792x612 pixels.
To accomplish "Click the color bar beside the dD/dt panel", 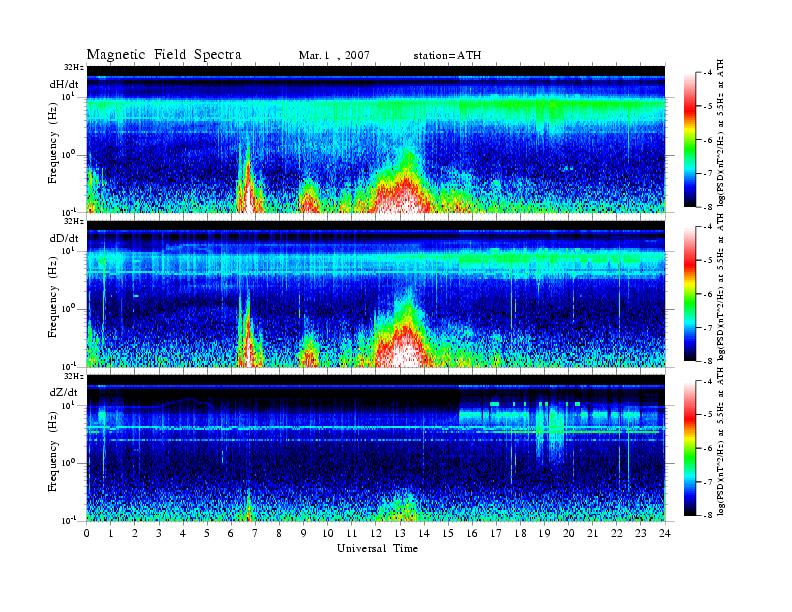I will click(690, 294).
